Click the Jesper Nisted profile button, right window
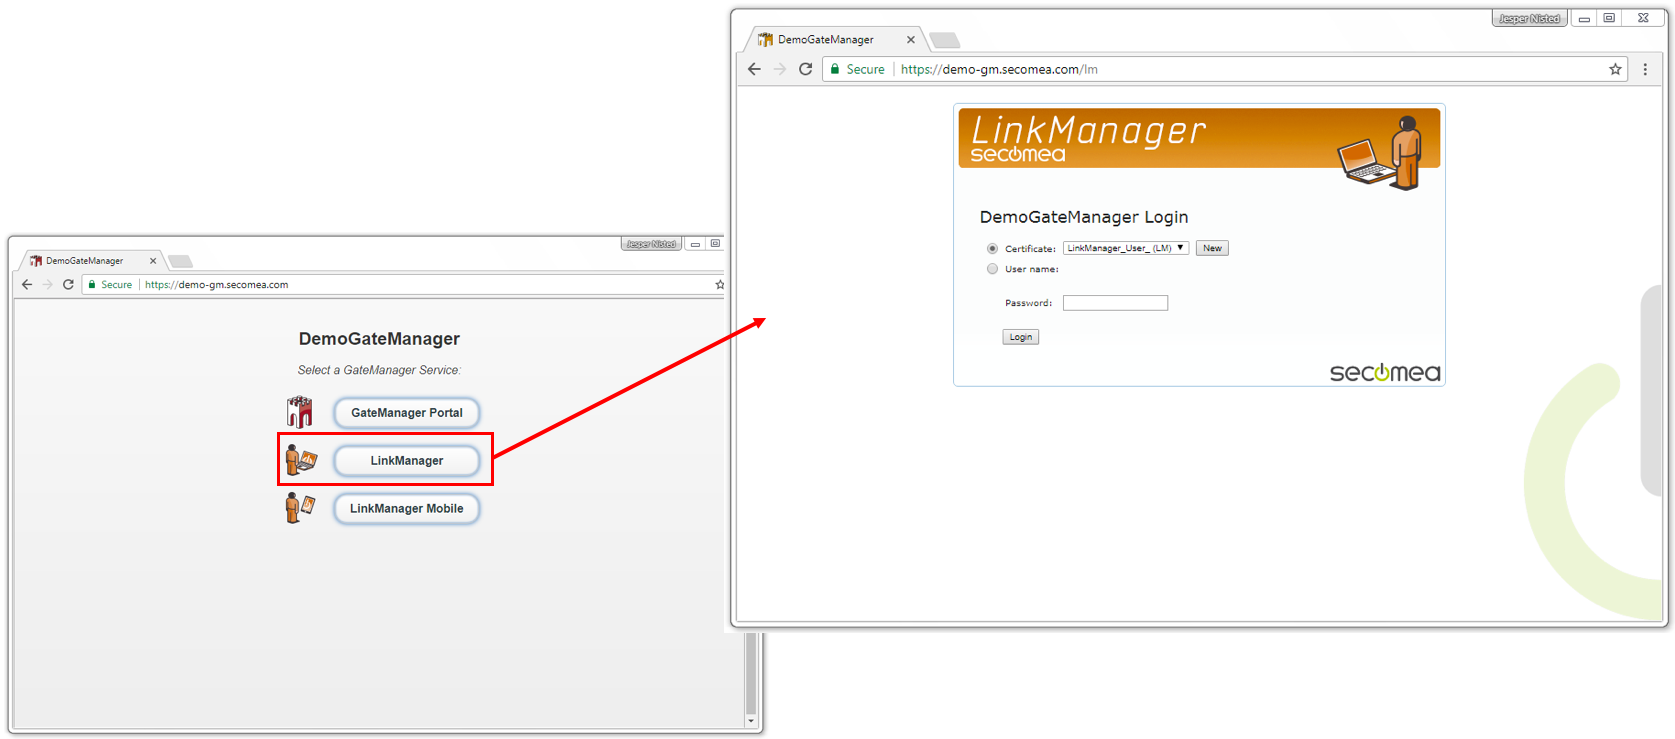This screenshot has height=739, width=1675. 1529,18
